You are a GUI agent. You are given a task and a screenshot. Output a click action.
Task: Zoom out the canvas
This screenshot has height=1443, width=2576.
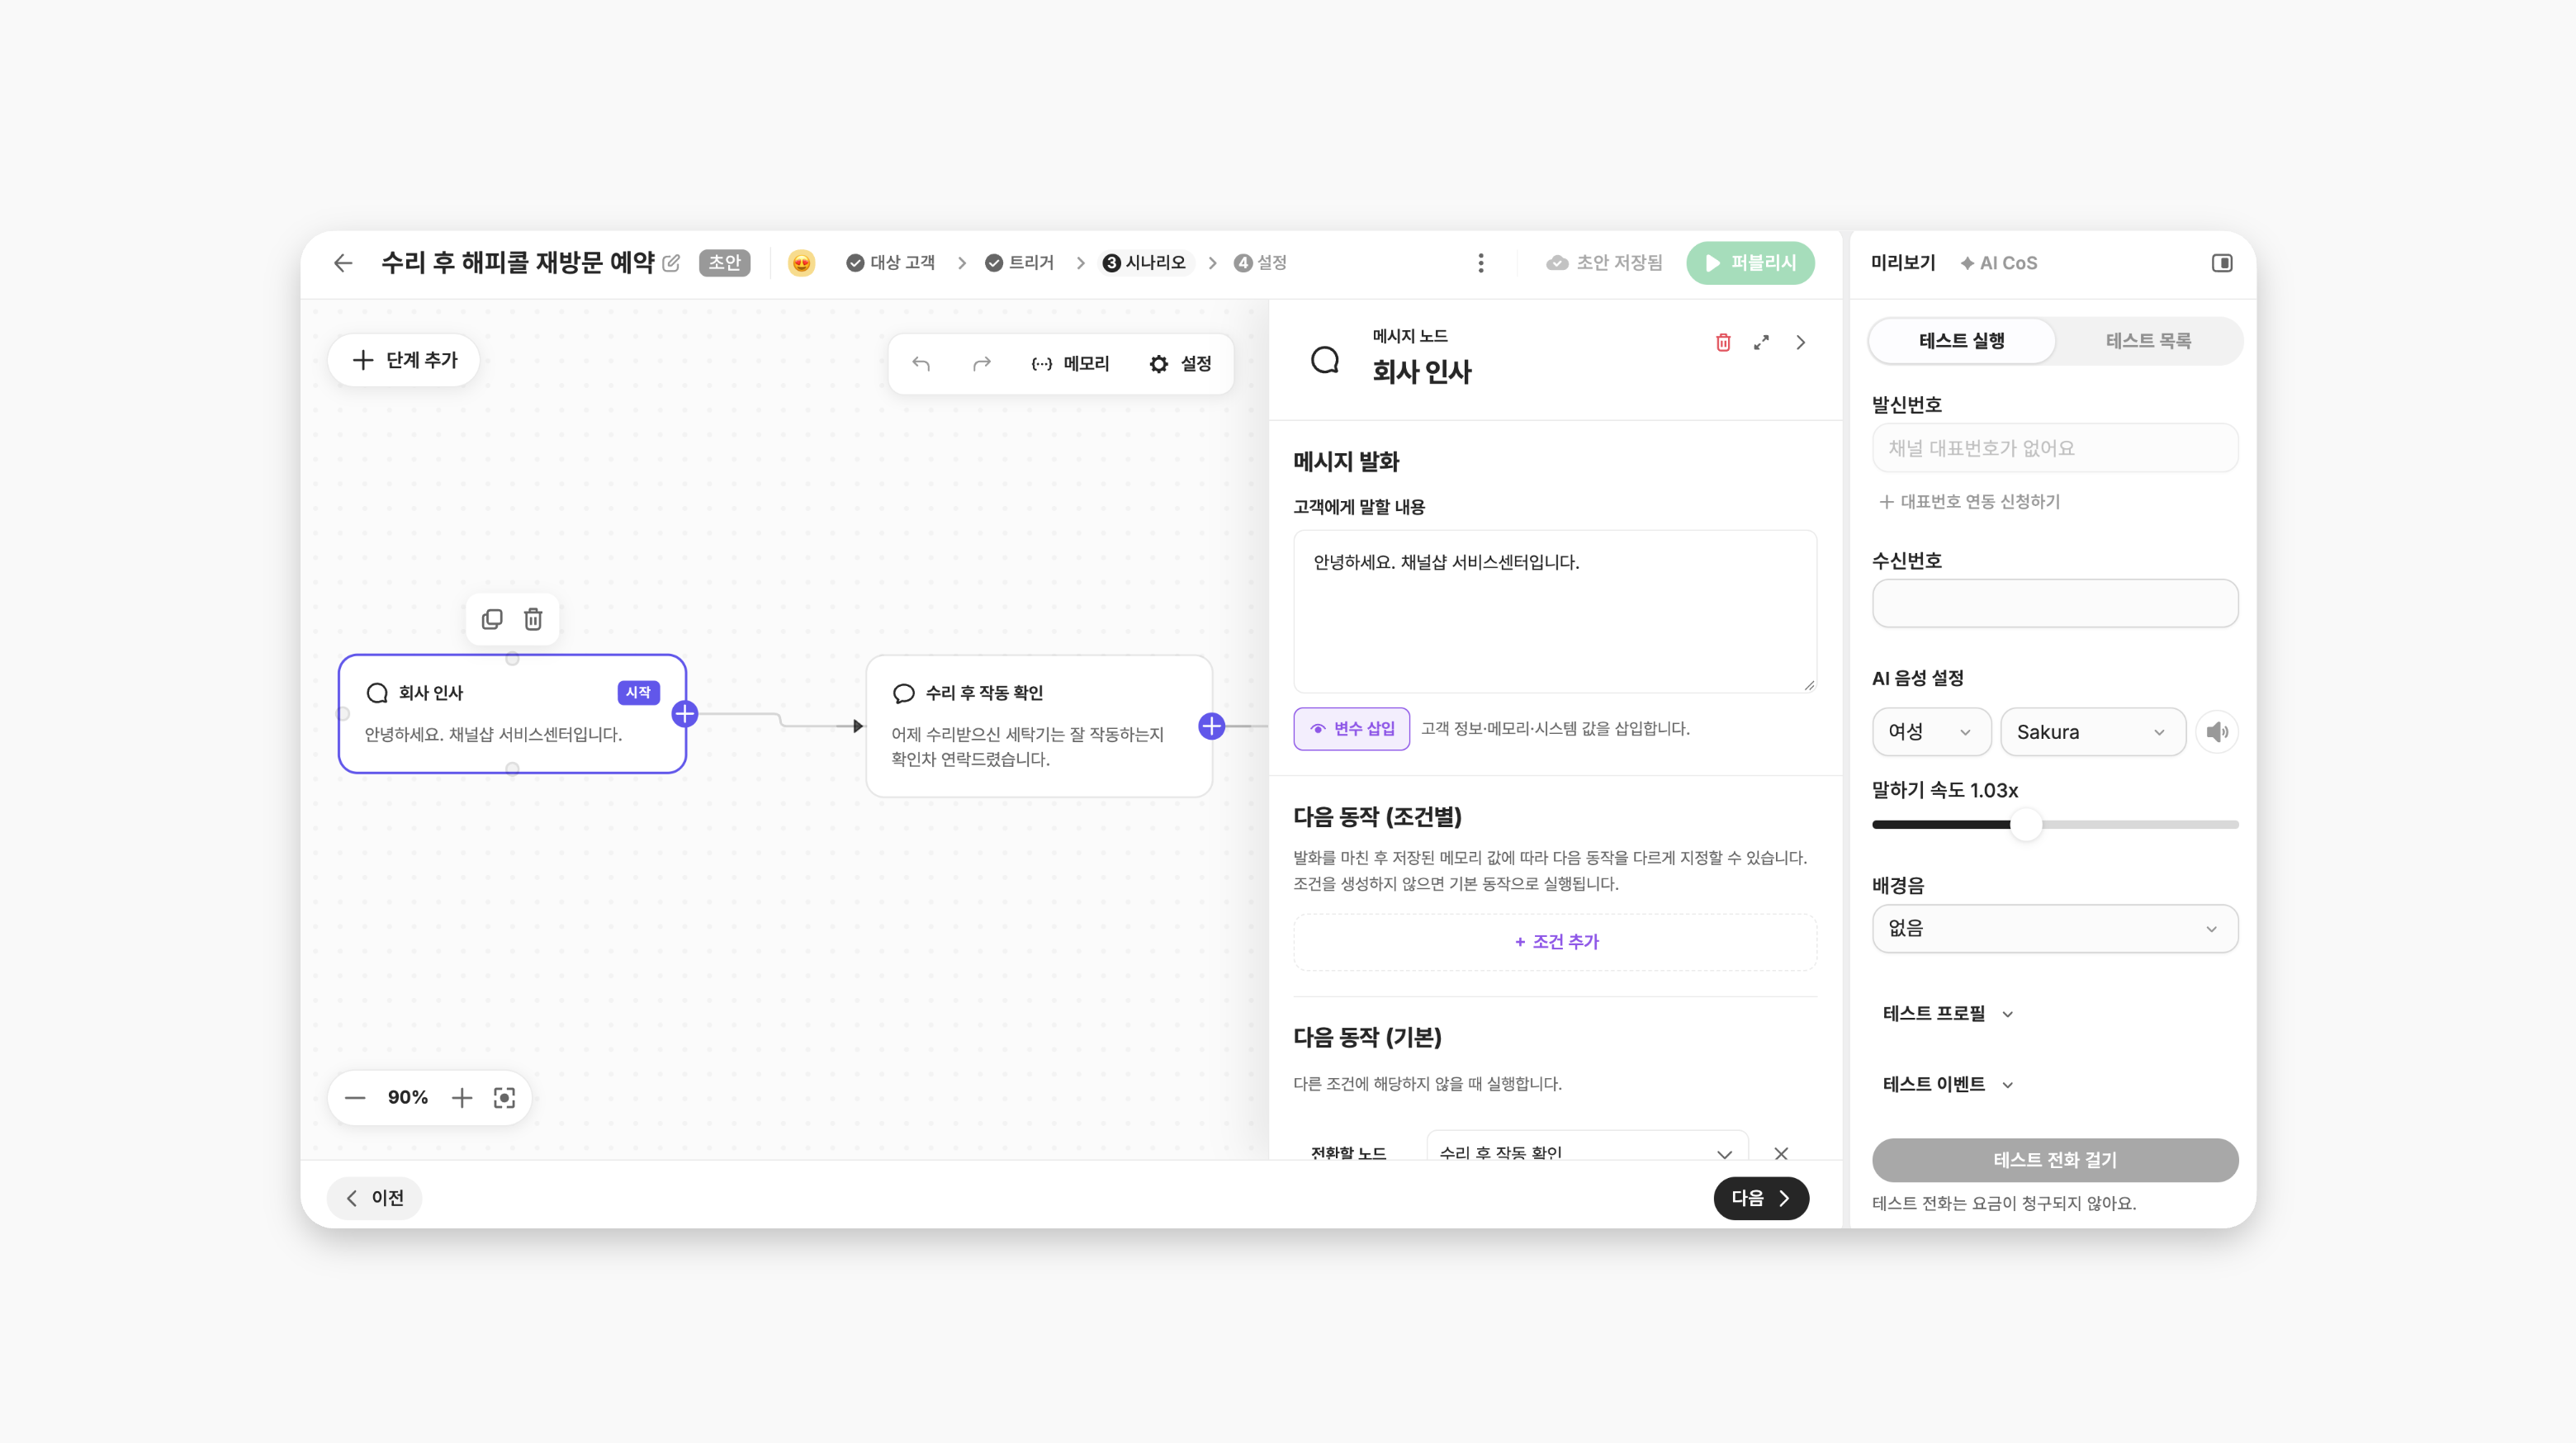[355, 1098]
